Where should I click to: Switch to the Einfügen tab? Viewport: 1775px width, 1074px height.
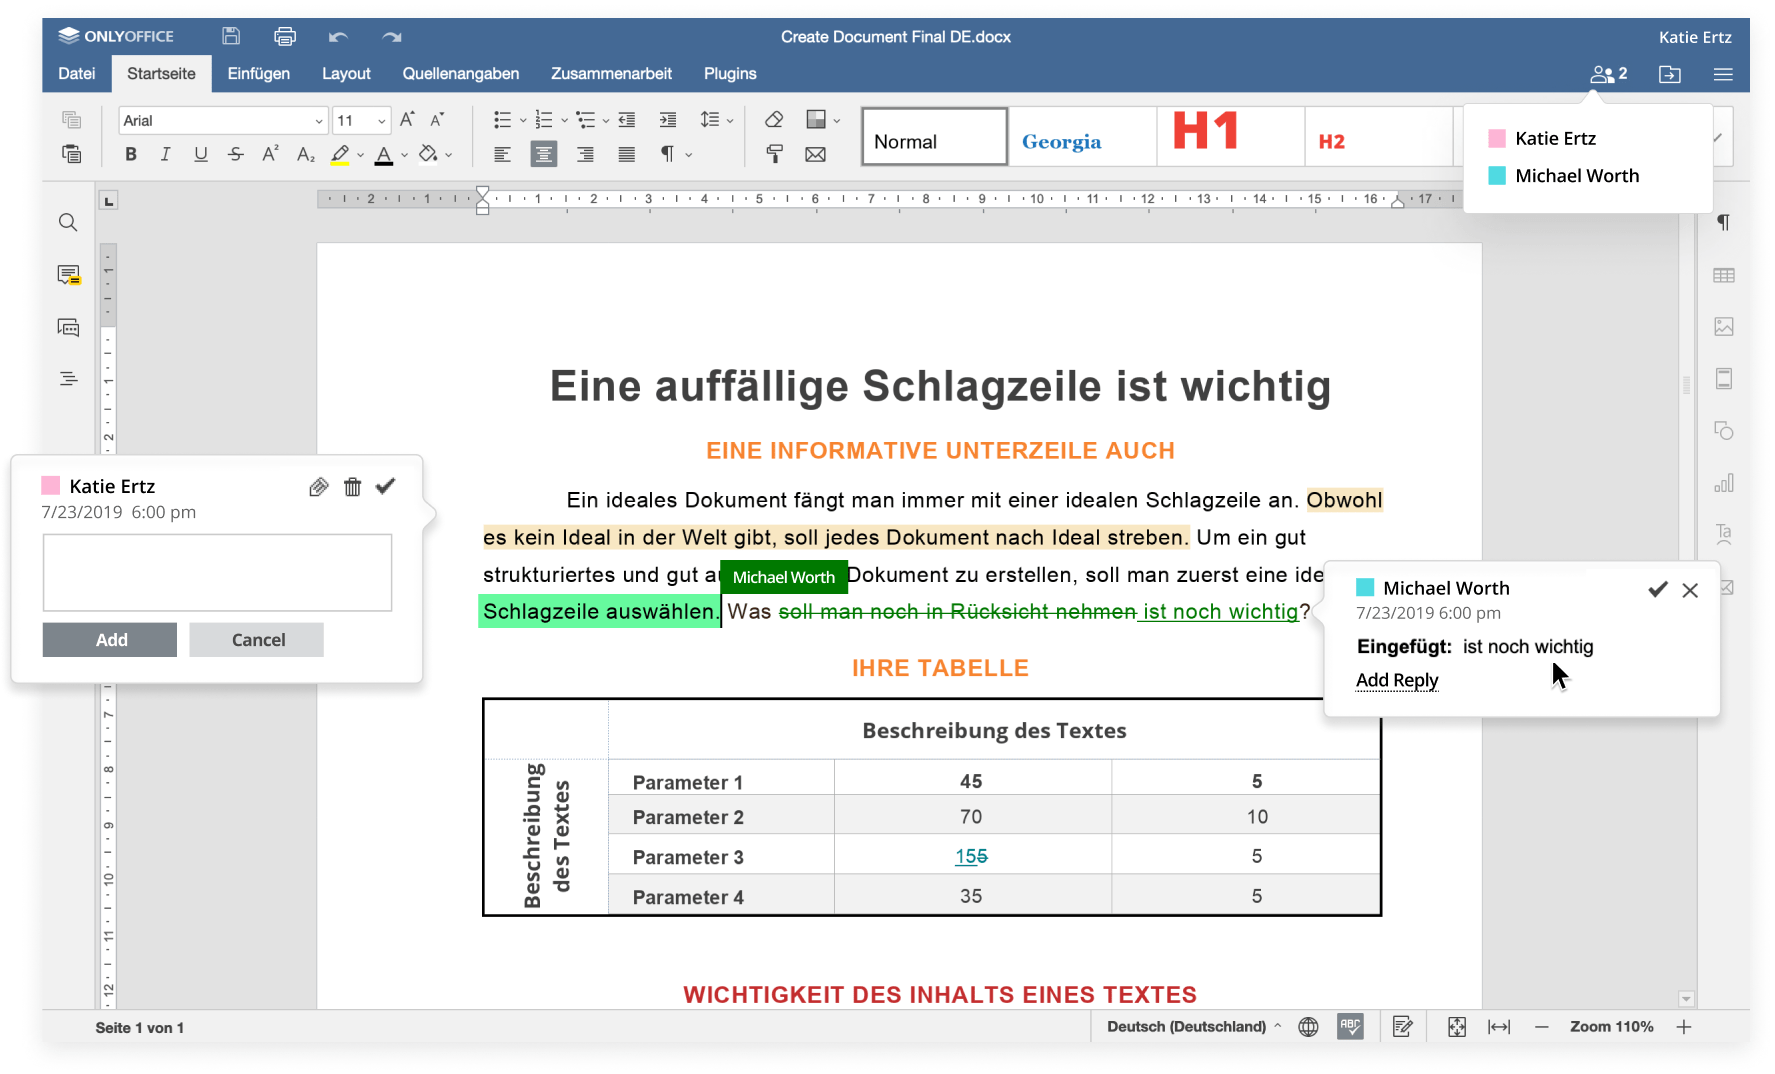[259, 74]
